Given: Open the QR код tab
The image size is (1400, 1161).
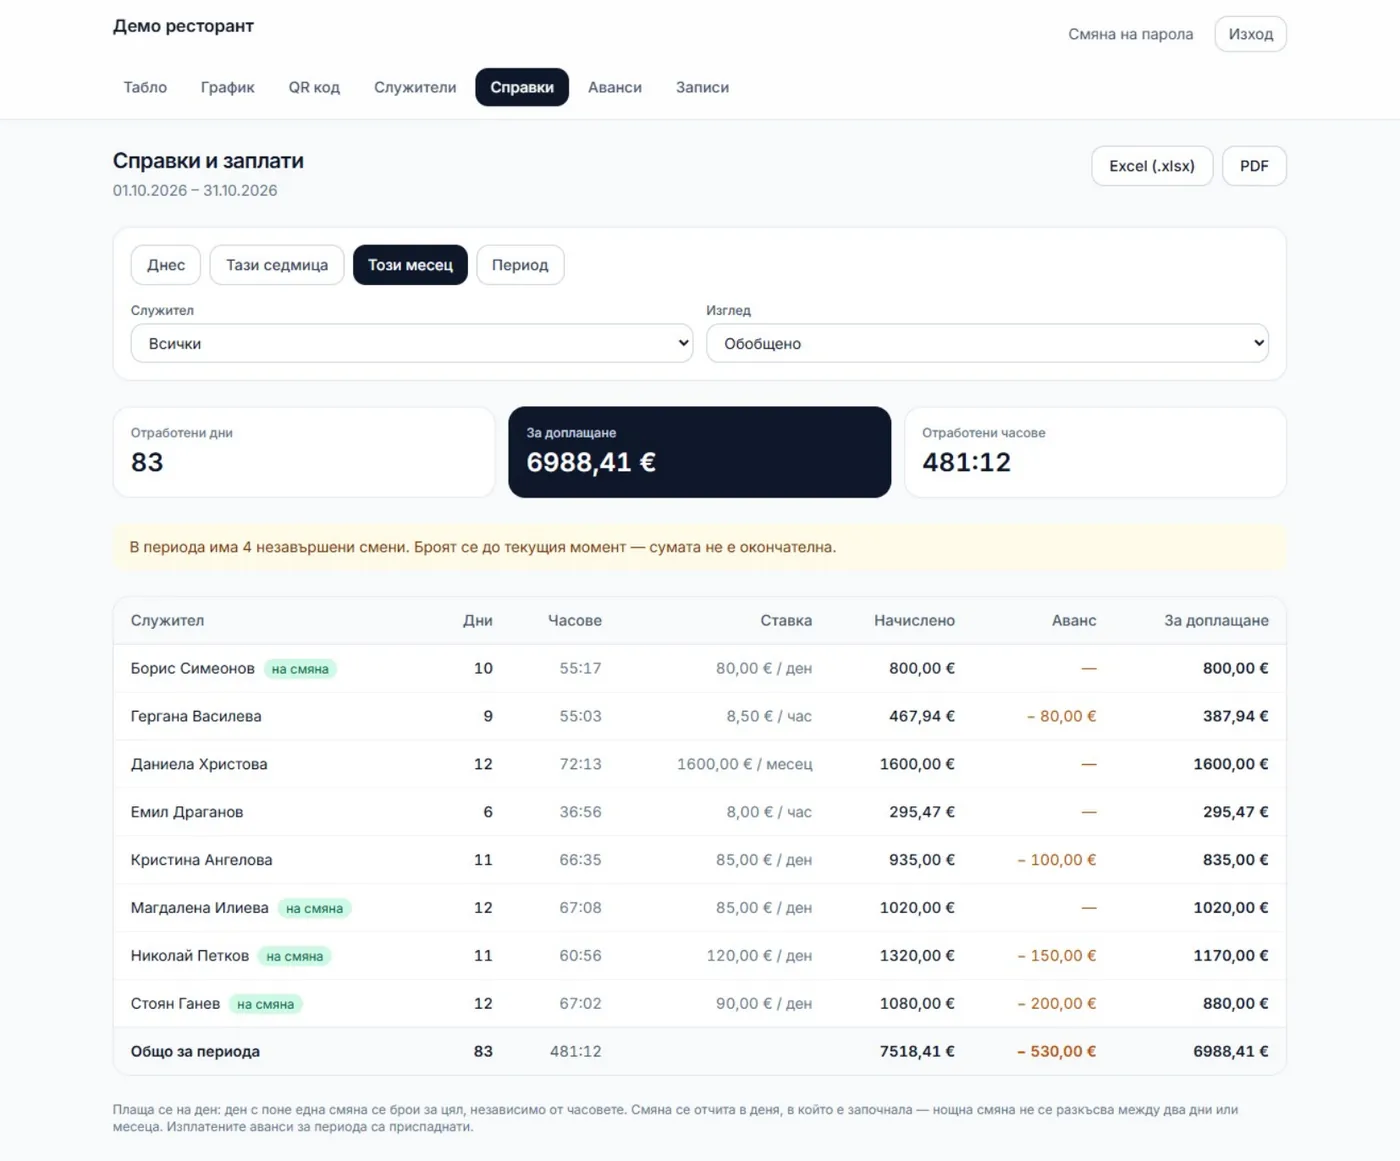Looking at the screenshot, I should [x=314, y=87].
